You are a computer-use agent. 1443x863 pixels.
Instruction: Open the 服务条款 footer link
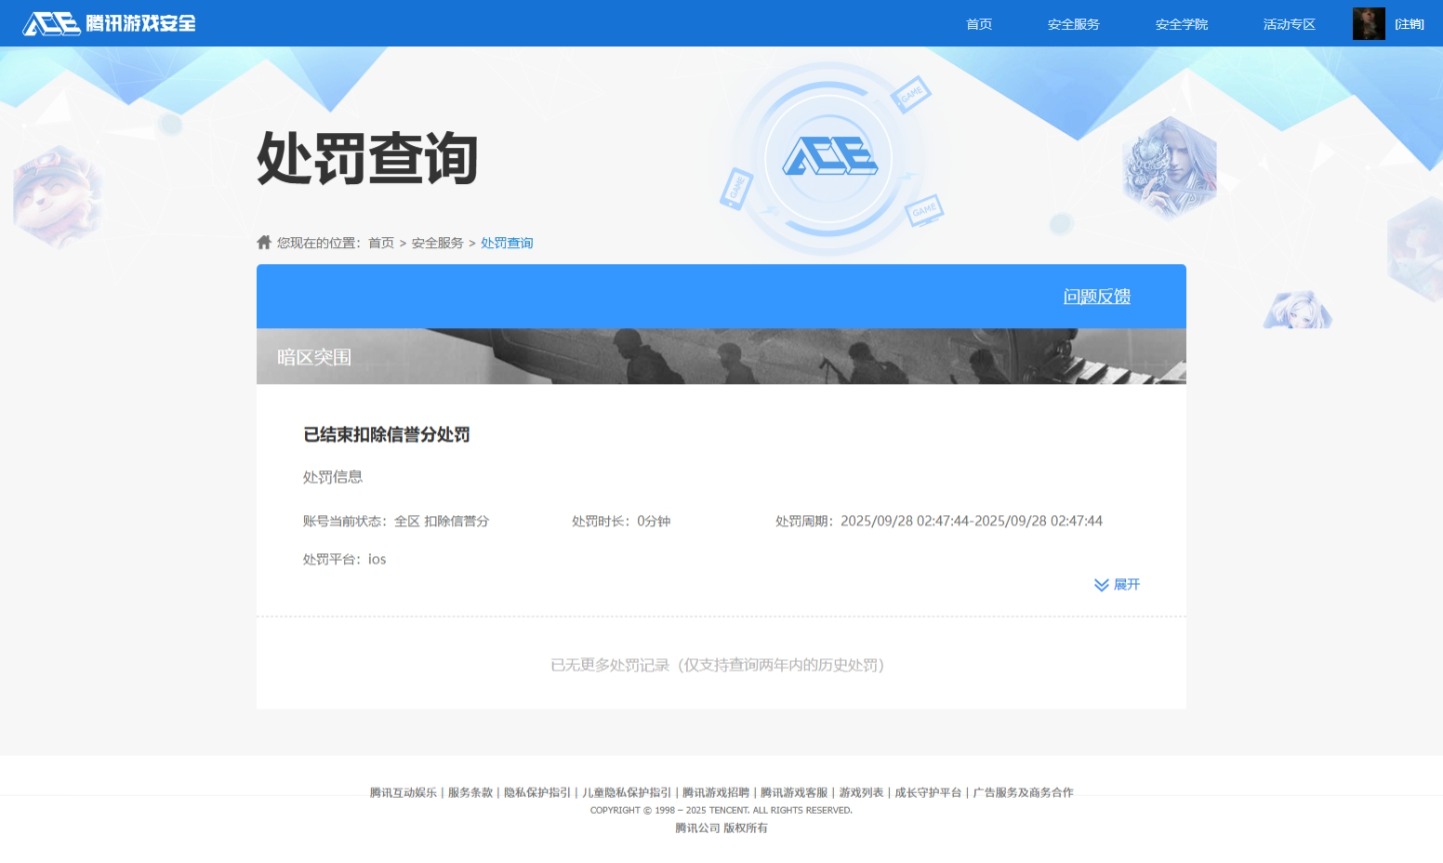(x=470, y=793)
